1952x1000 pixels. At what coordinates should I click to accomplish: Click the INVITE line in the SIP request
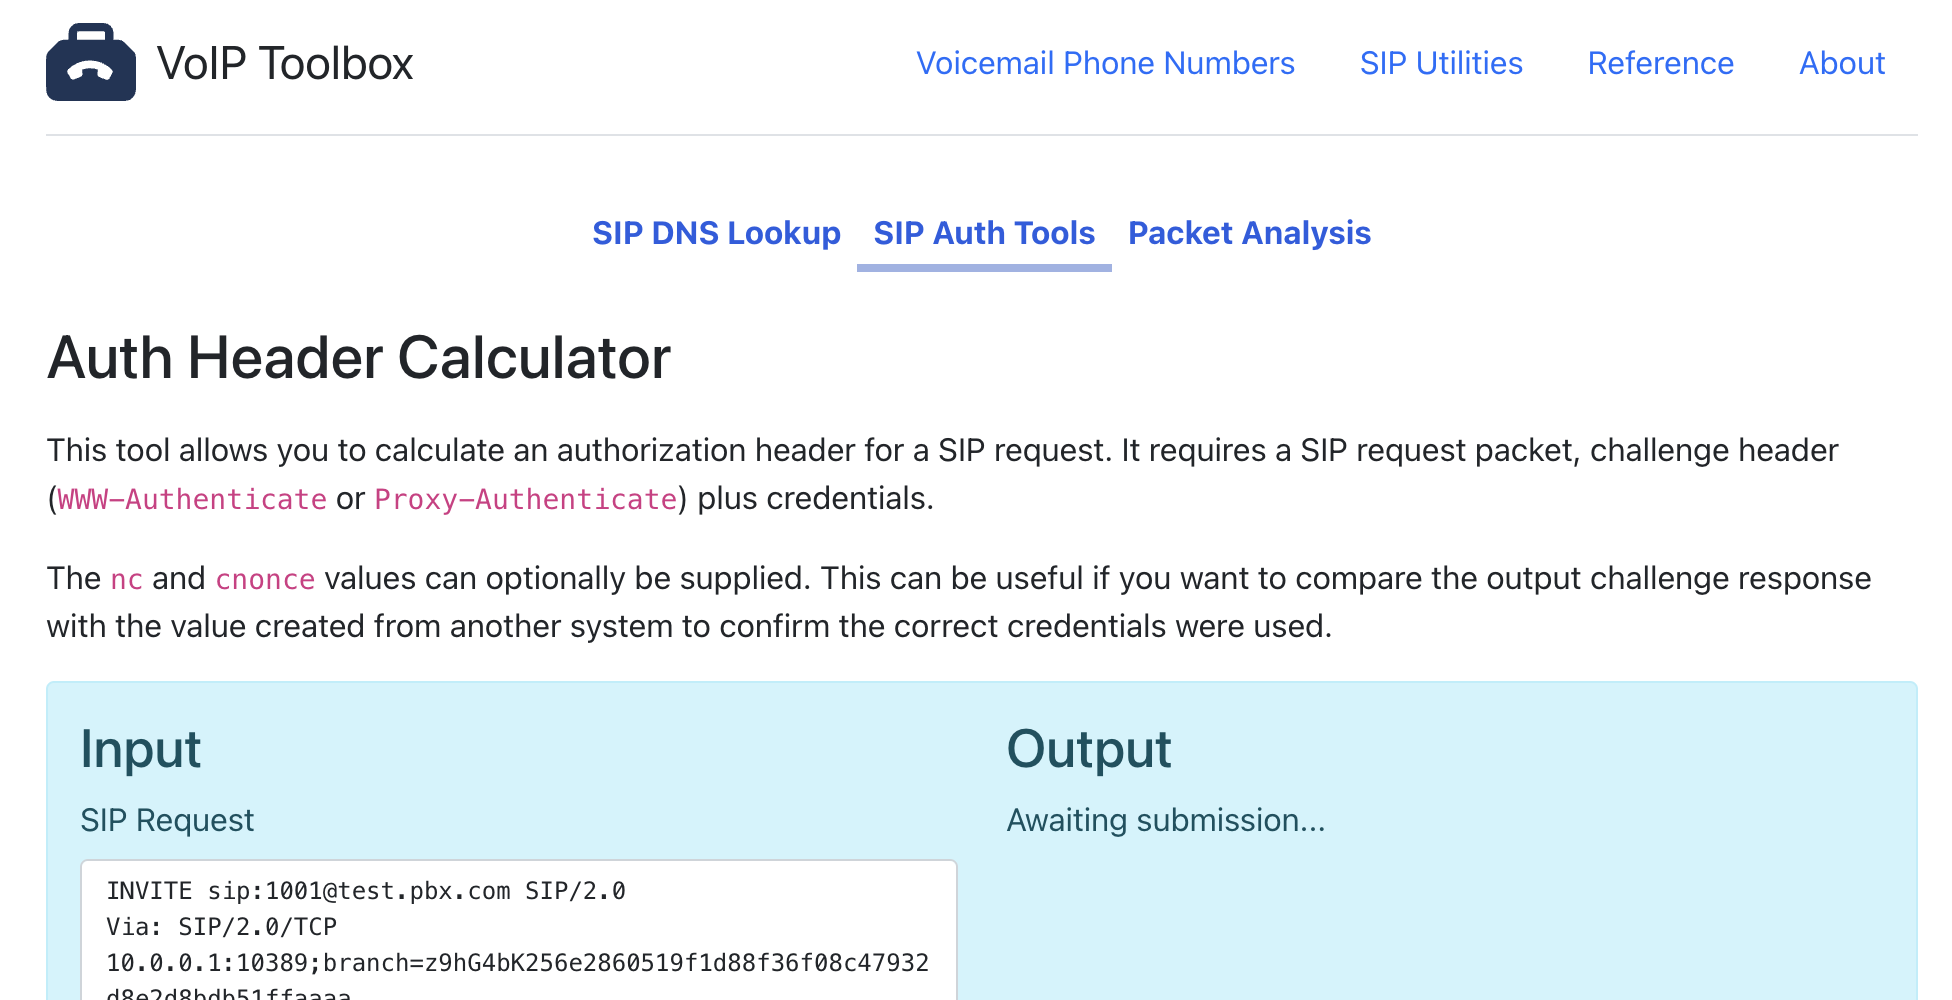[x=366, y=891]
